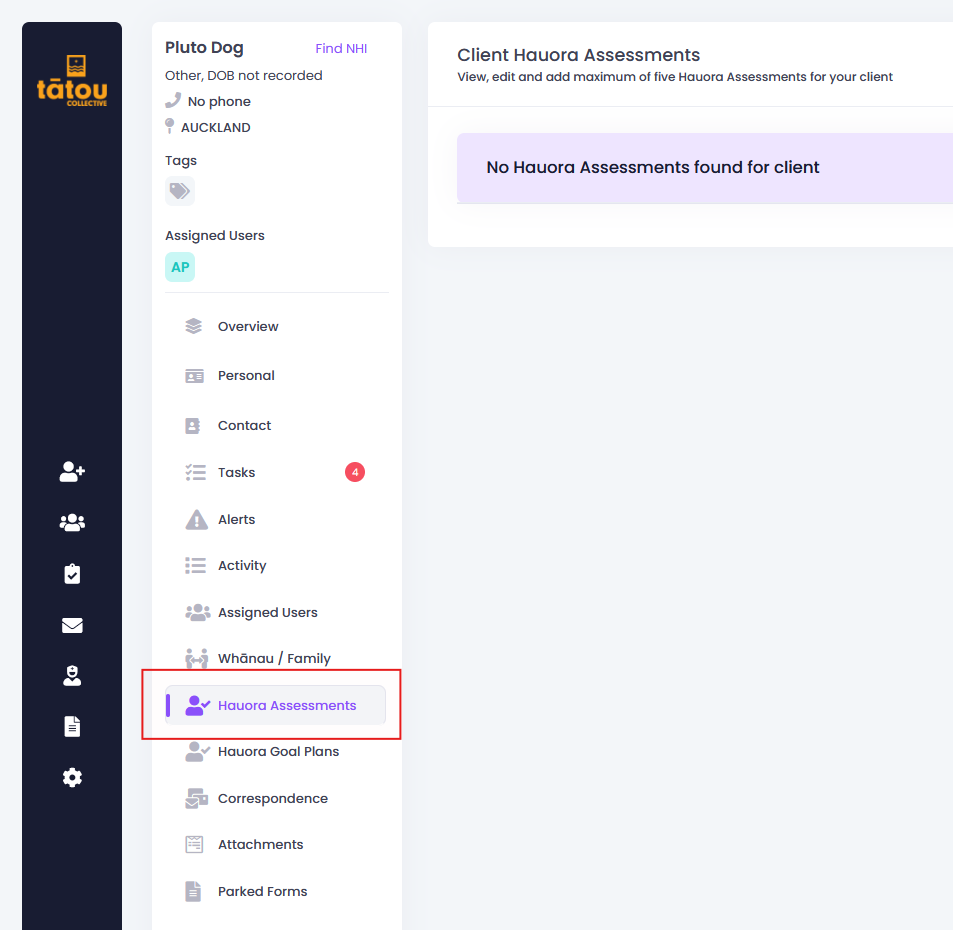This screenshot has width=953, height=930.
Task: Open the add new client icon
Action: pos(72,471)
